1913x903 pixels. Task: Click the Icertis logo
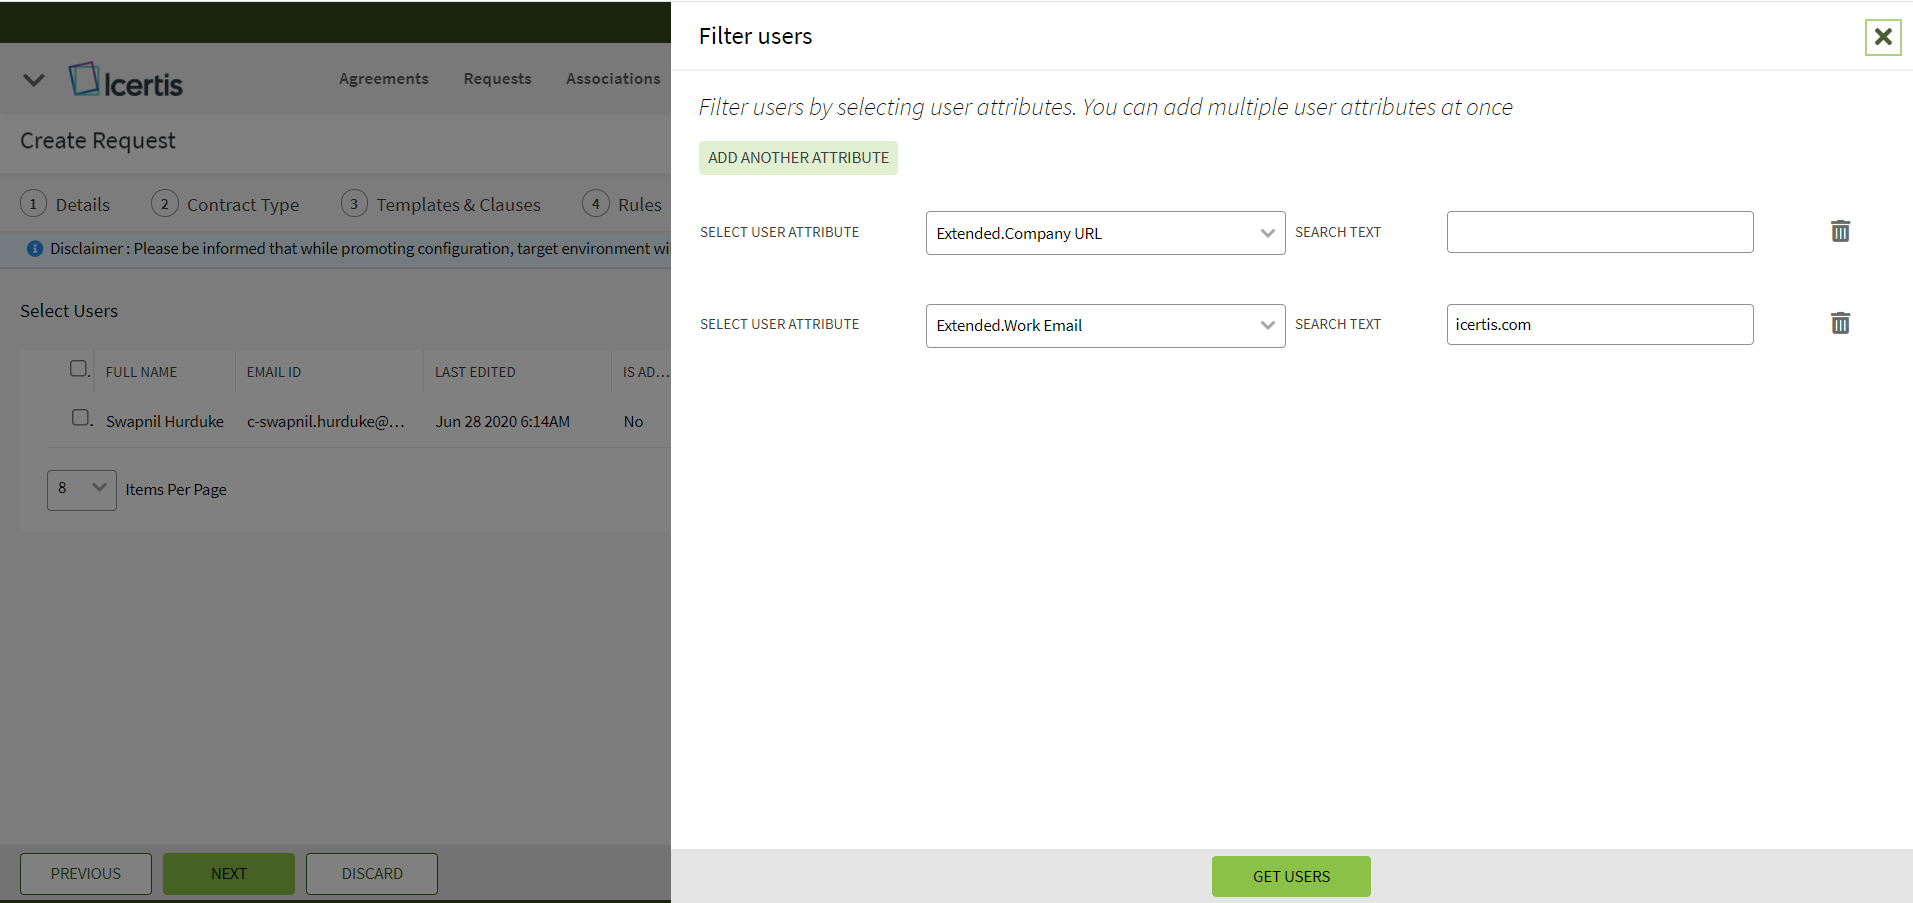pos(126,81)
